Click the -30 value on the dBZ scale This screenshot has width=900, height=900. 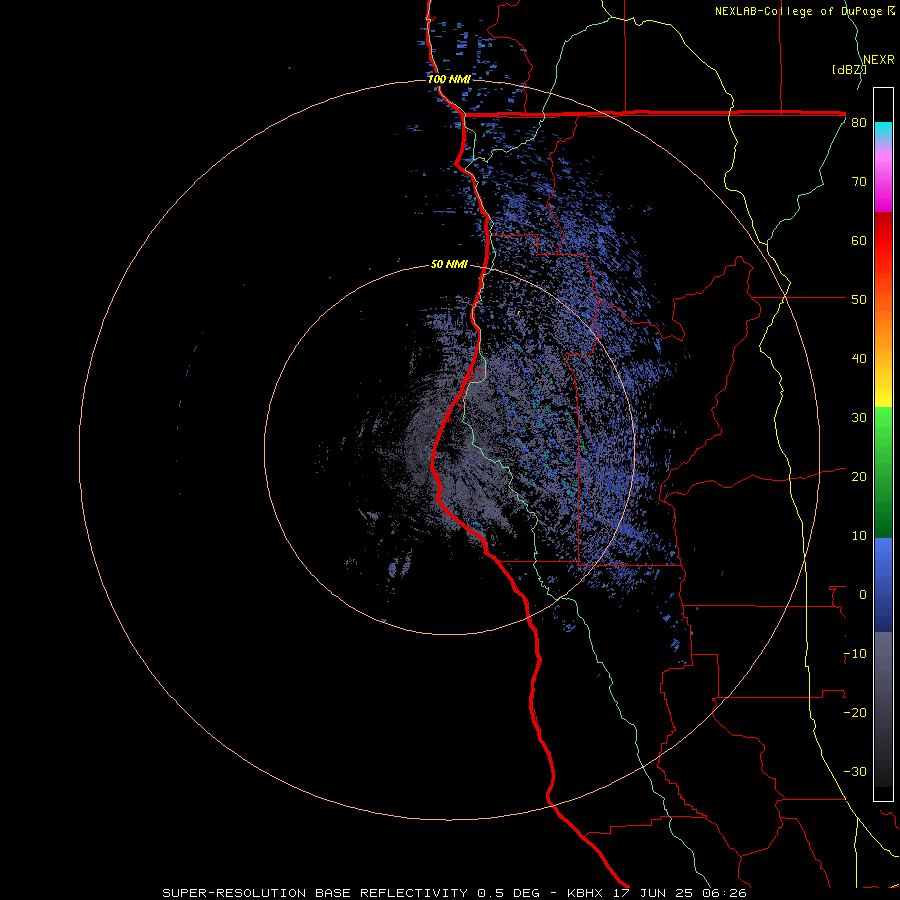(855, 772)
